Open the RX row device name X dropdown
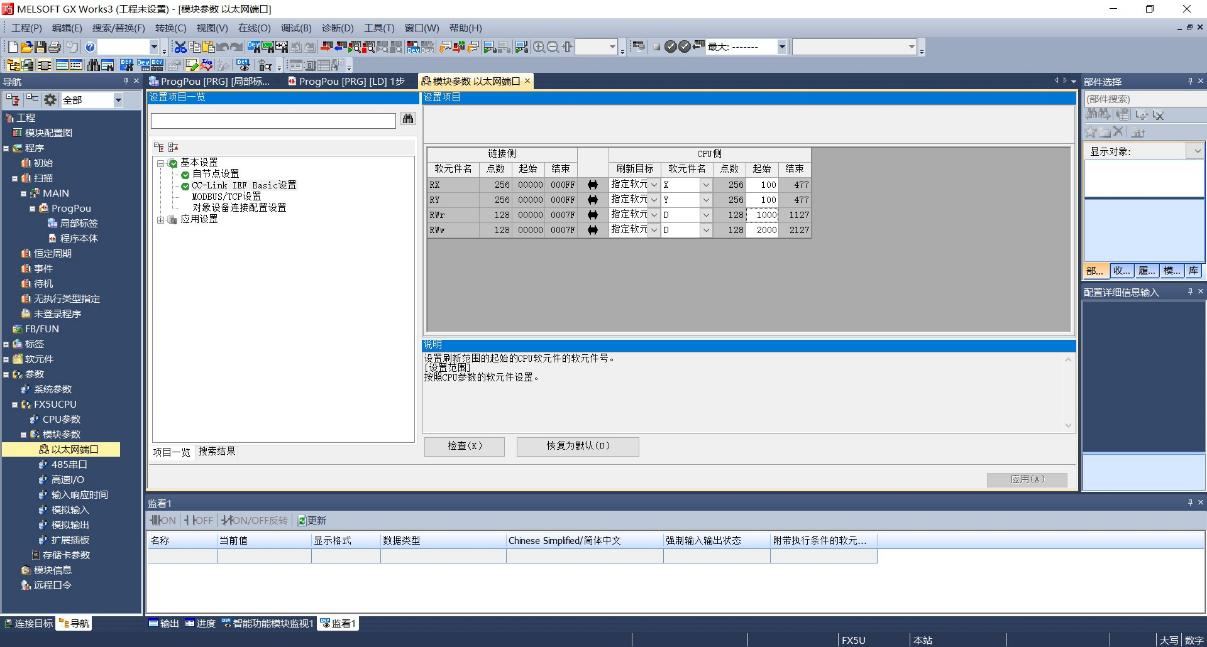The width and height of the screenshot is (1207, 647). pos(705,185)
